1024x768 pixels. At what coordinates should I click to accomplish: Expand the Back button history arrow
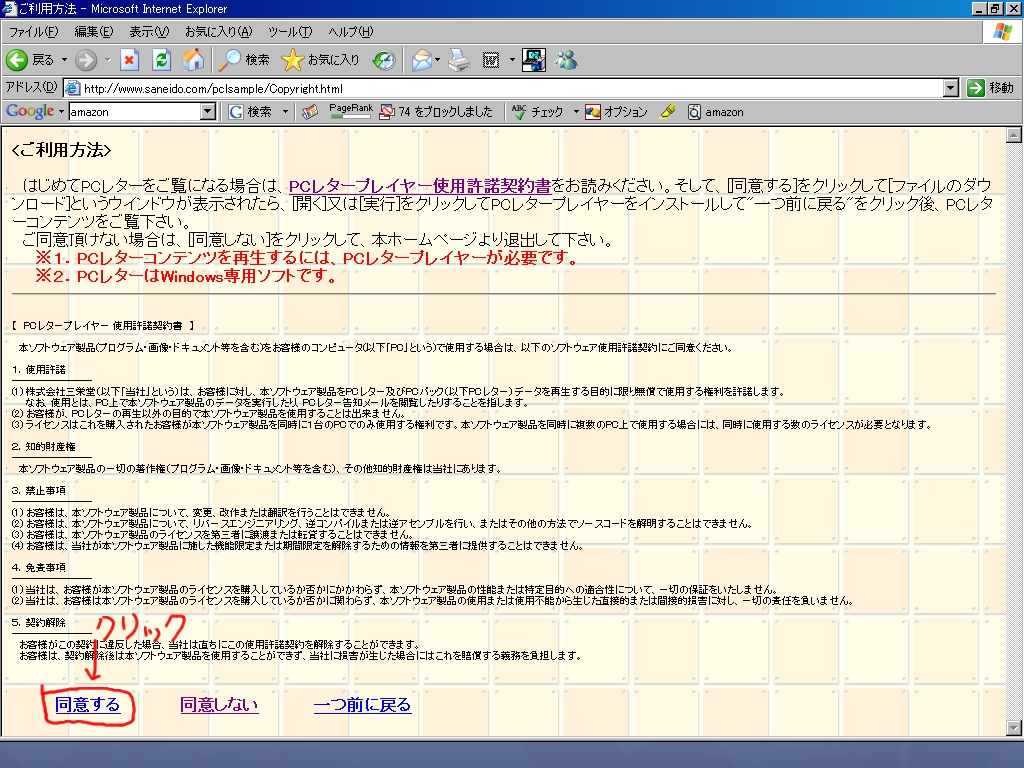64,60
